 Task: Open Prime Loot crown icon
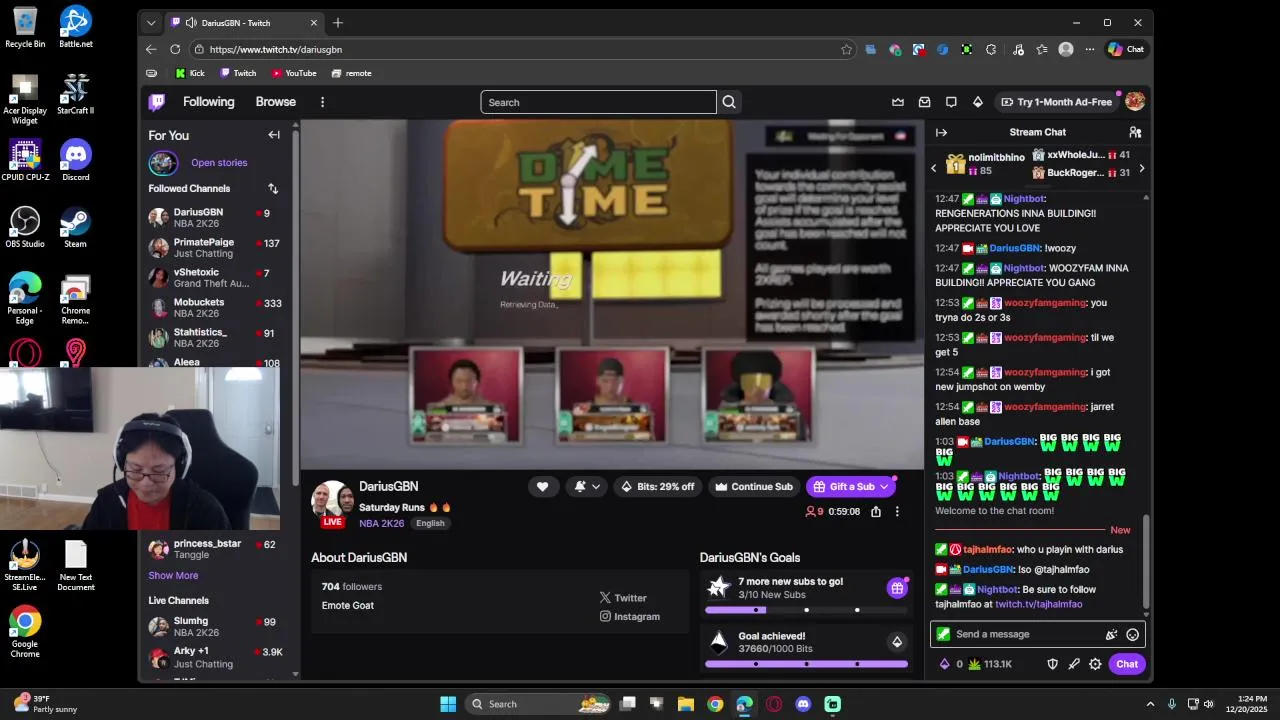(x=898, y=102)
